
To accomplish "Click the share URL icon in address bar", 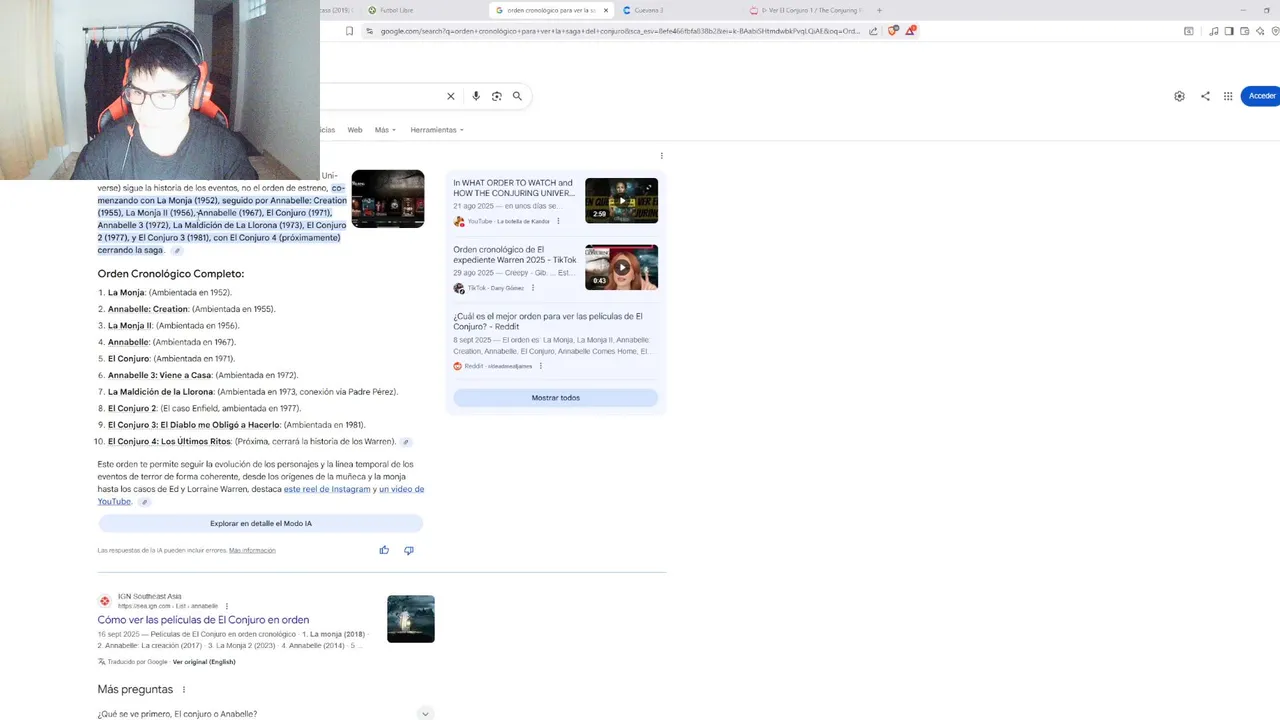I will [873, 31].
